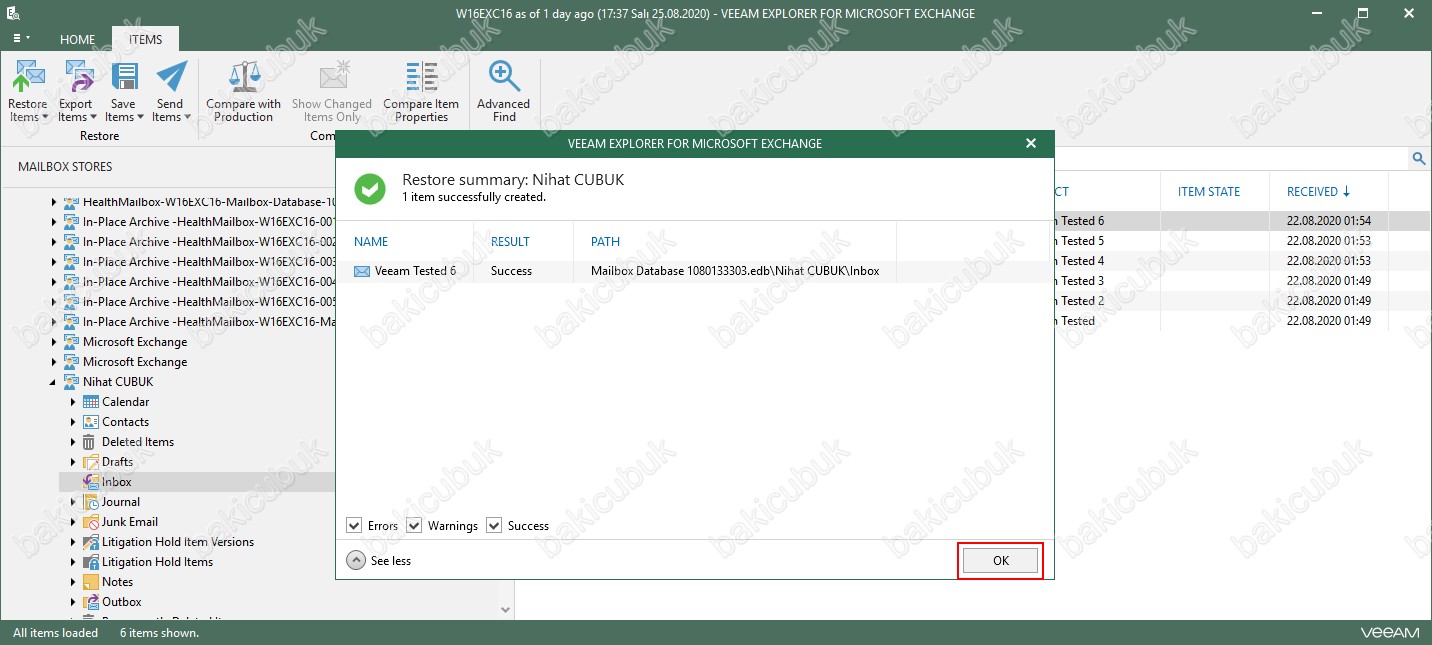The image size is (1432, 645).
Task: Click the Calendar folder icon
Action: (x=91, y=402)
